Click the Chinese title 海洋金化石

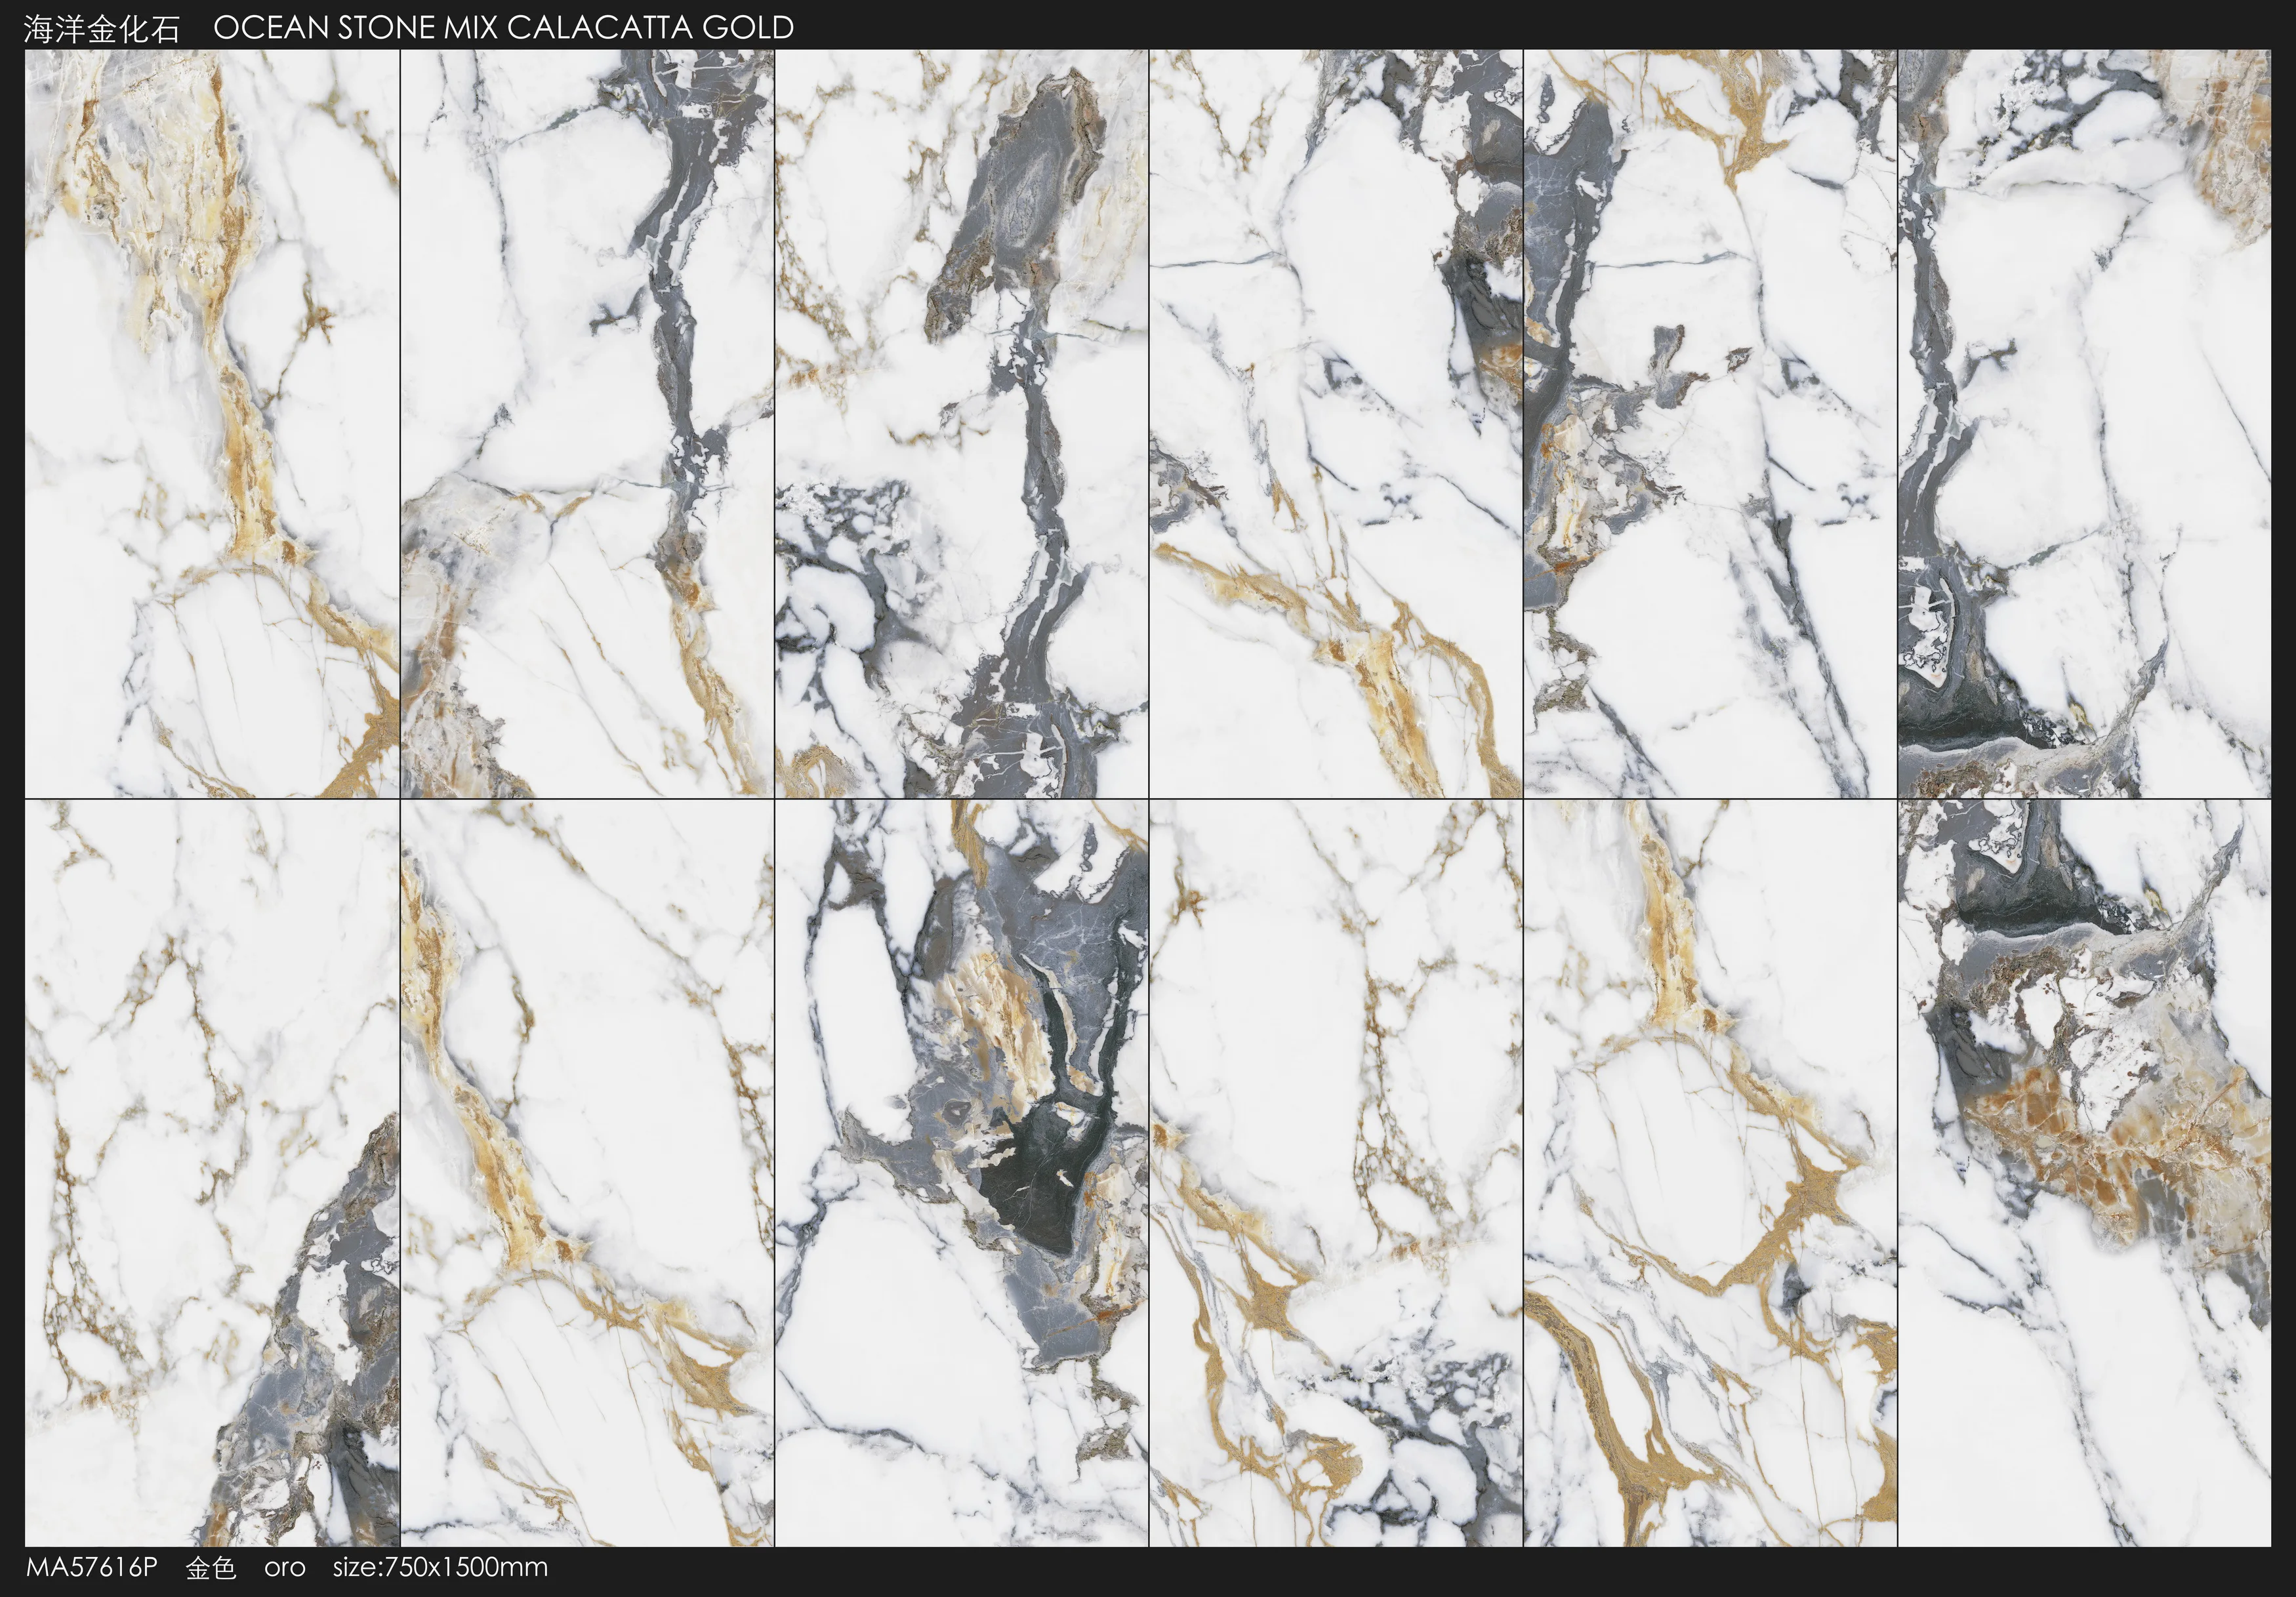(x=102, y=29)
